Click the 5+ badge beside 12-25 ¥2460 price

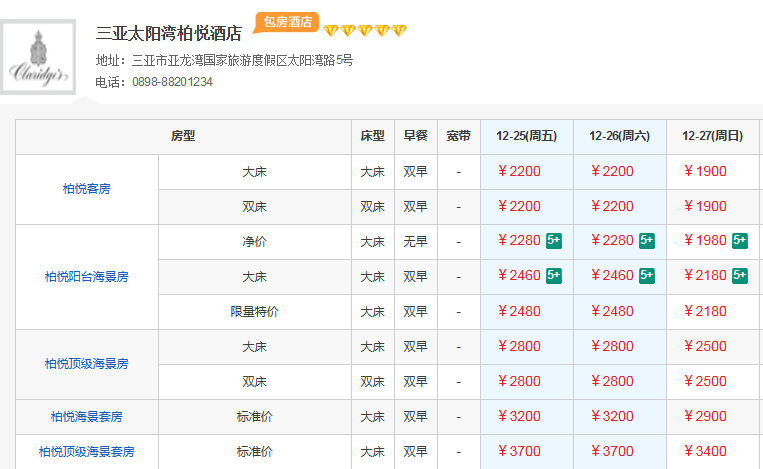[x=553, y=275]
